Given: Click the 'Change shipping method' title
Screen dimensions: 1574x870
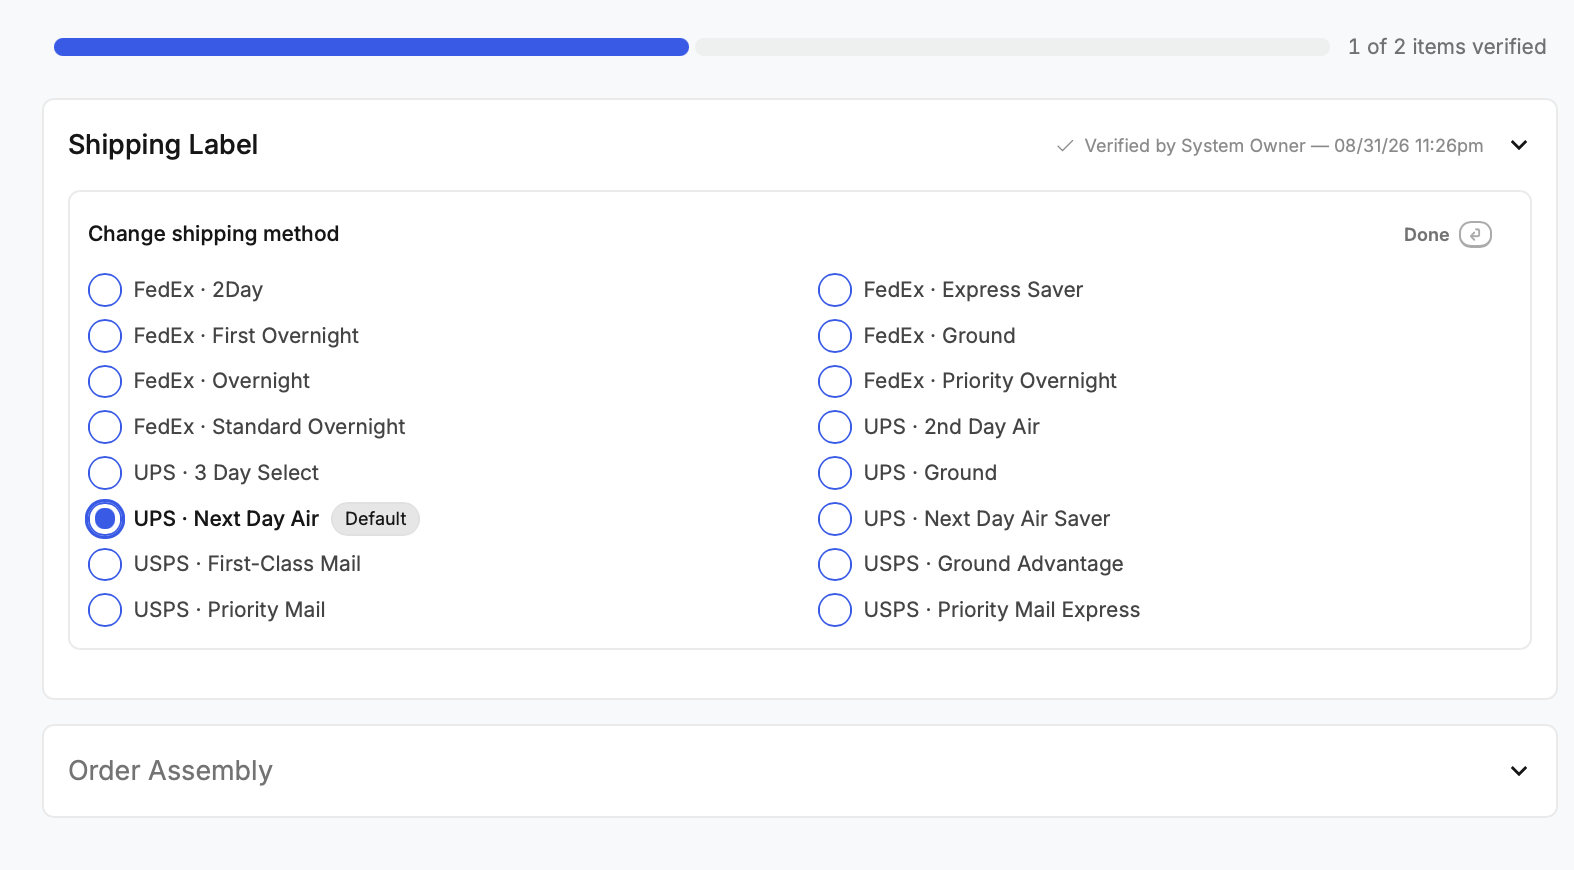Looking at the screenshot, I should pos(214,234).
